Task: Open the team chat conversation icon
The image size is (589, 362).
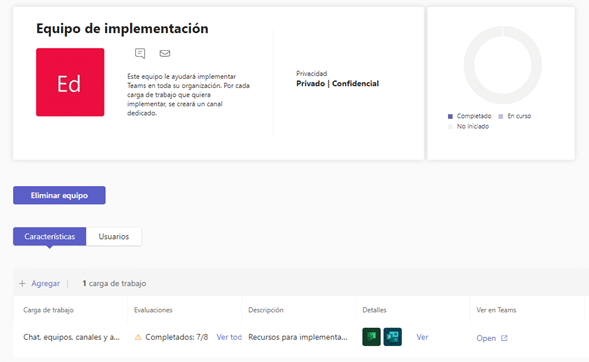Action: point(140,53)
